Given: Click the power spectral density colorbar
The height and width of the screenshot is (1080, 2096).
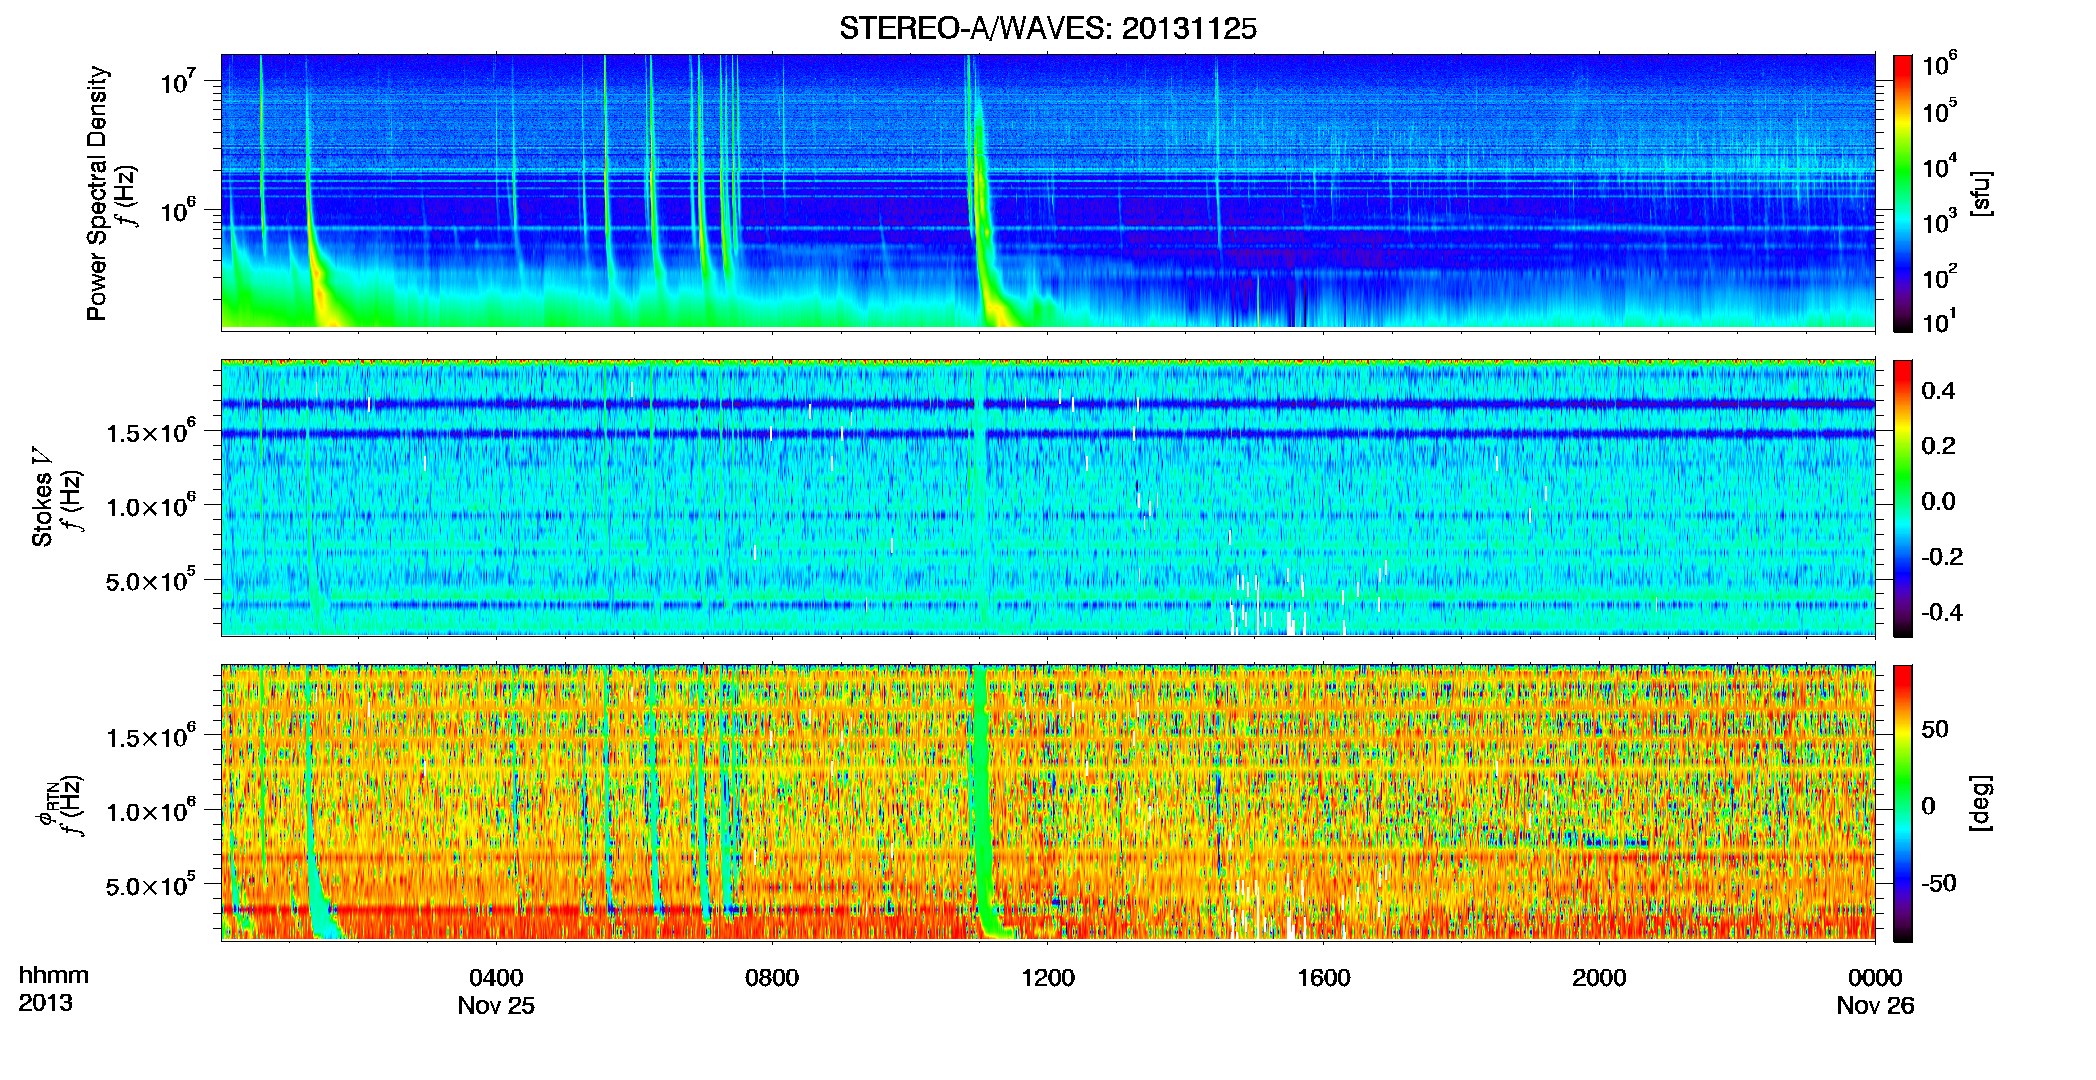Looking at the screenshot, I should point(1903,193).
